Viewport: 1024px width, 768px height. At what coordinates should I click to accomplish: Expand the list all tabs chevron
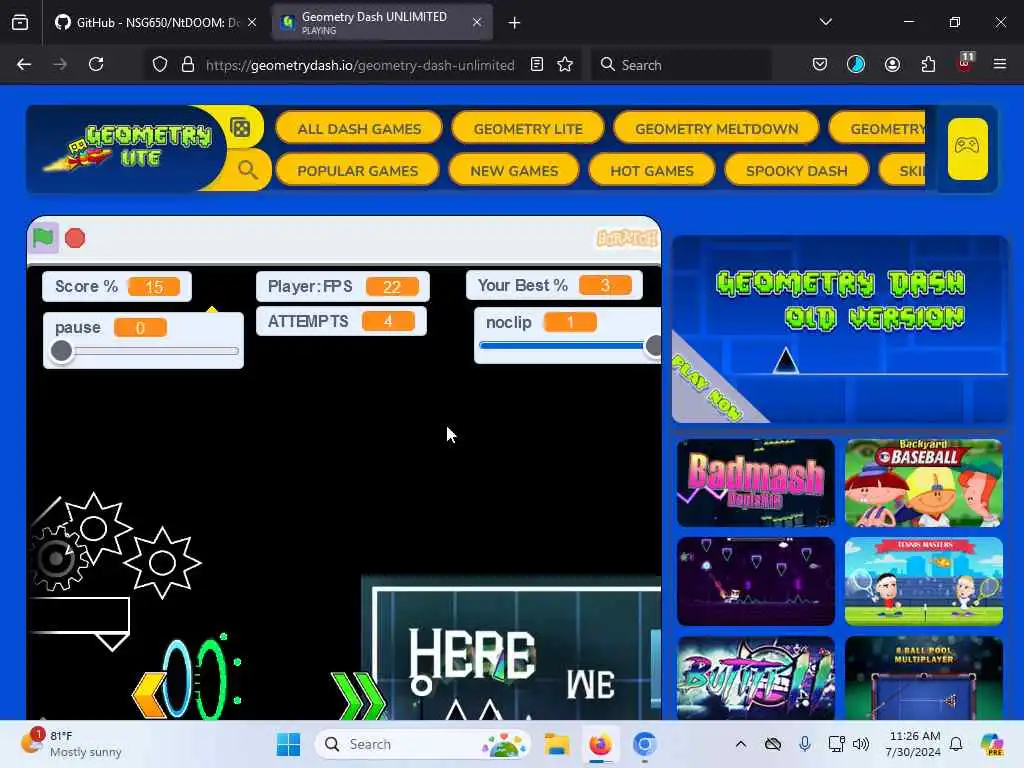[x=825, y=22]
